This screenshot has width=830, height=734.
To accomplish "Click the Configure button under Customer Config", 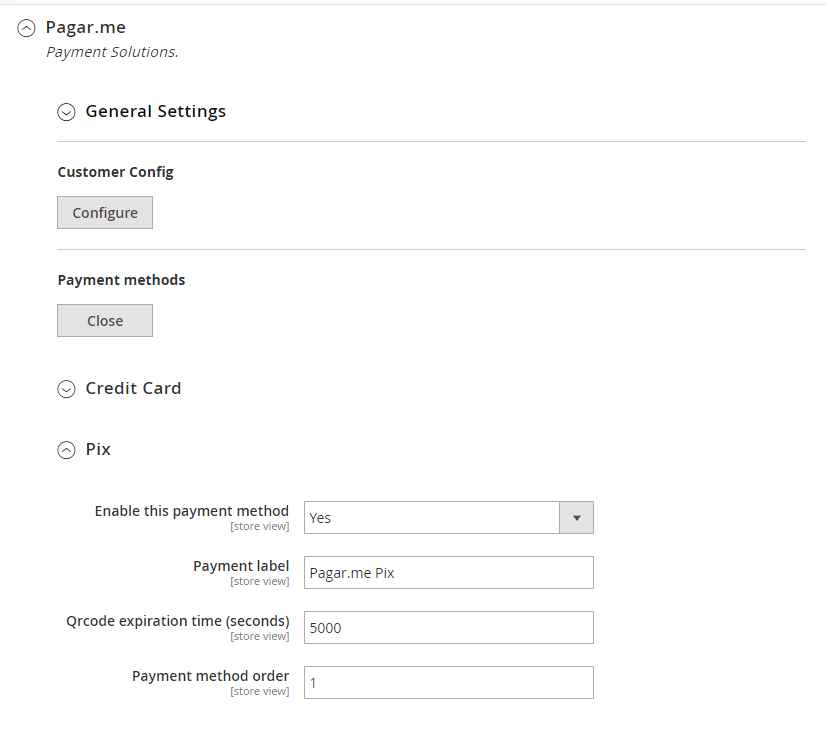I will pyautogui.click(x=105, y=213).
